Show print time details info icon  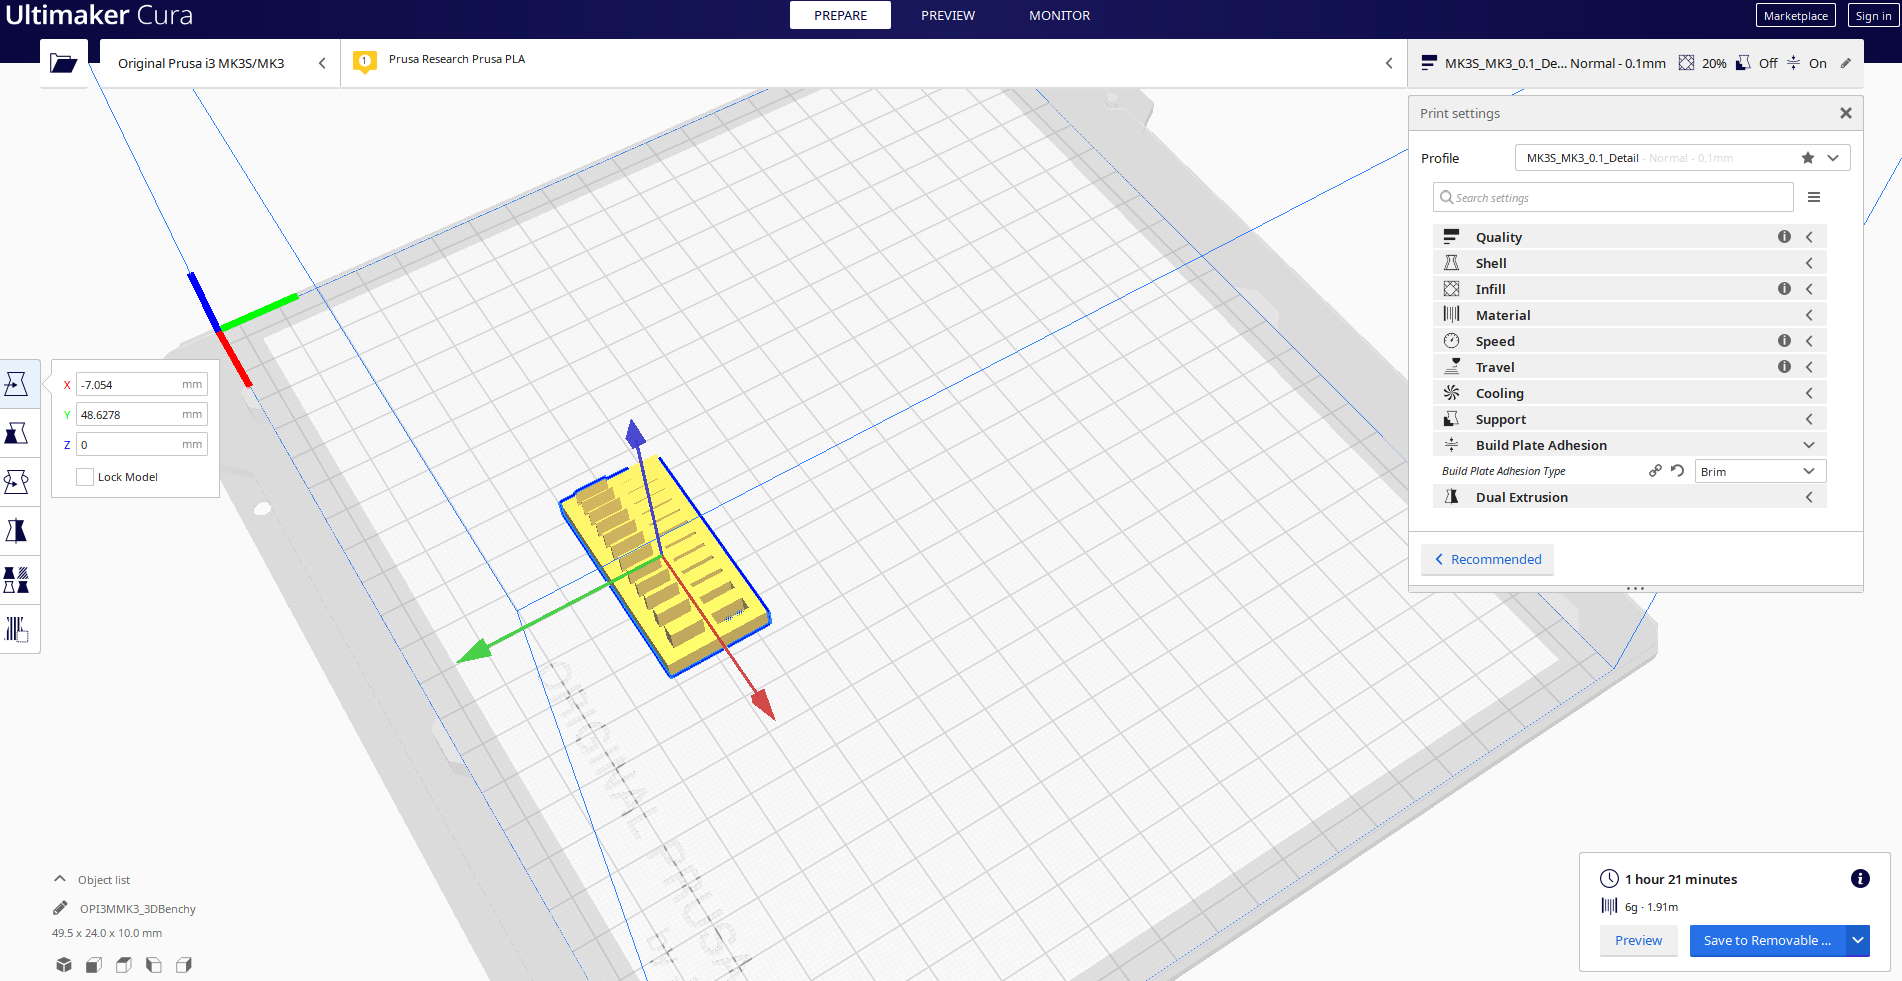tap(1860, 879)
